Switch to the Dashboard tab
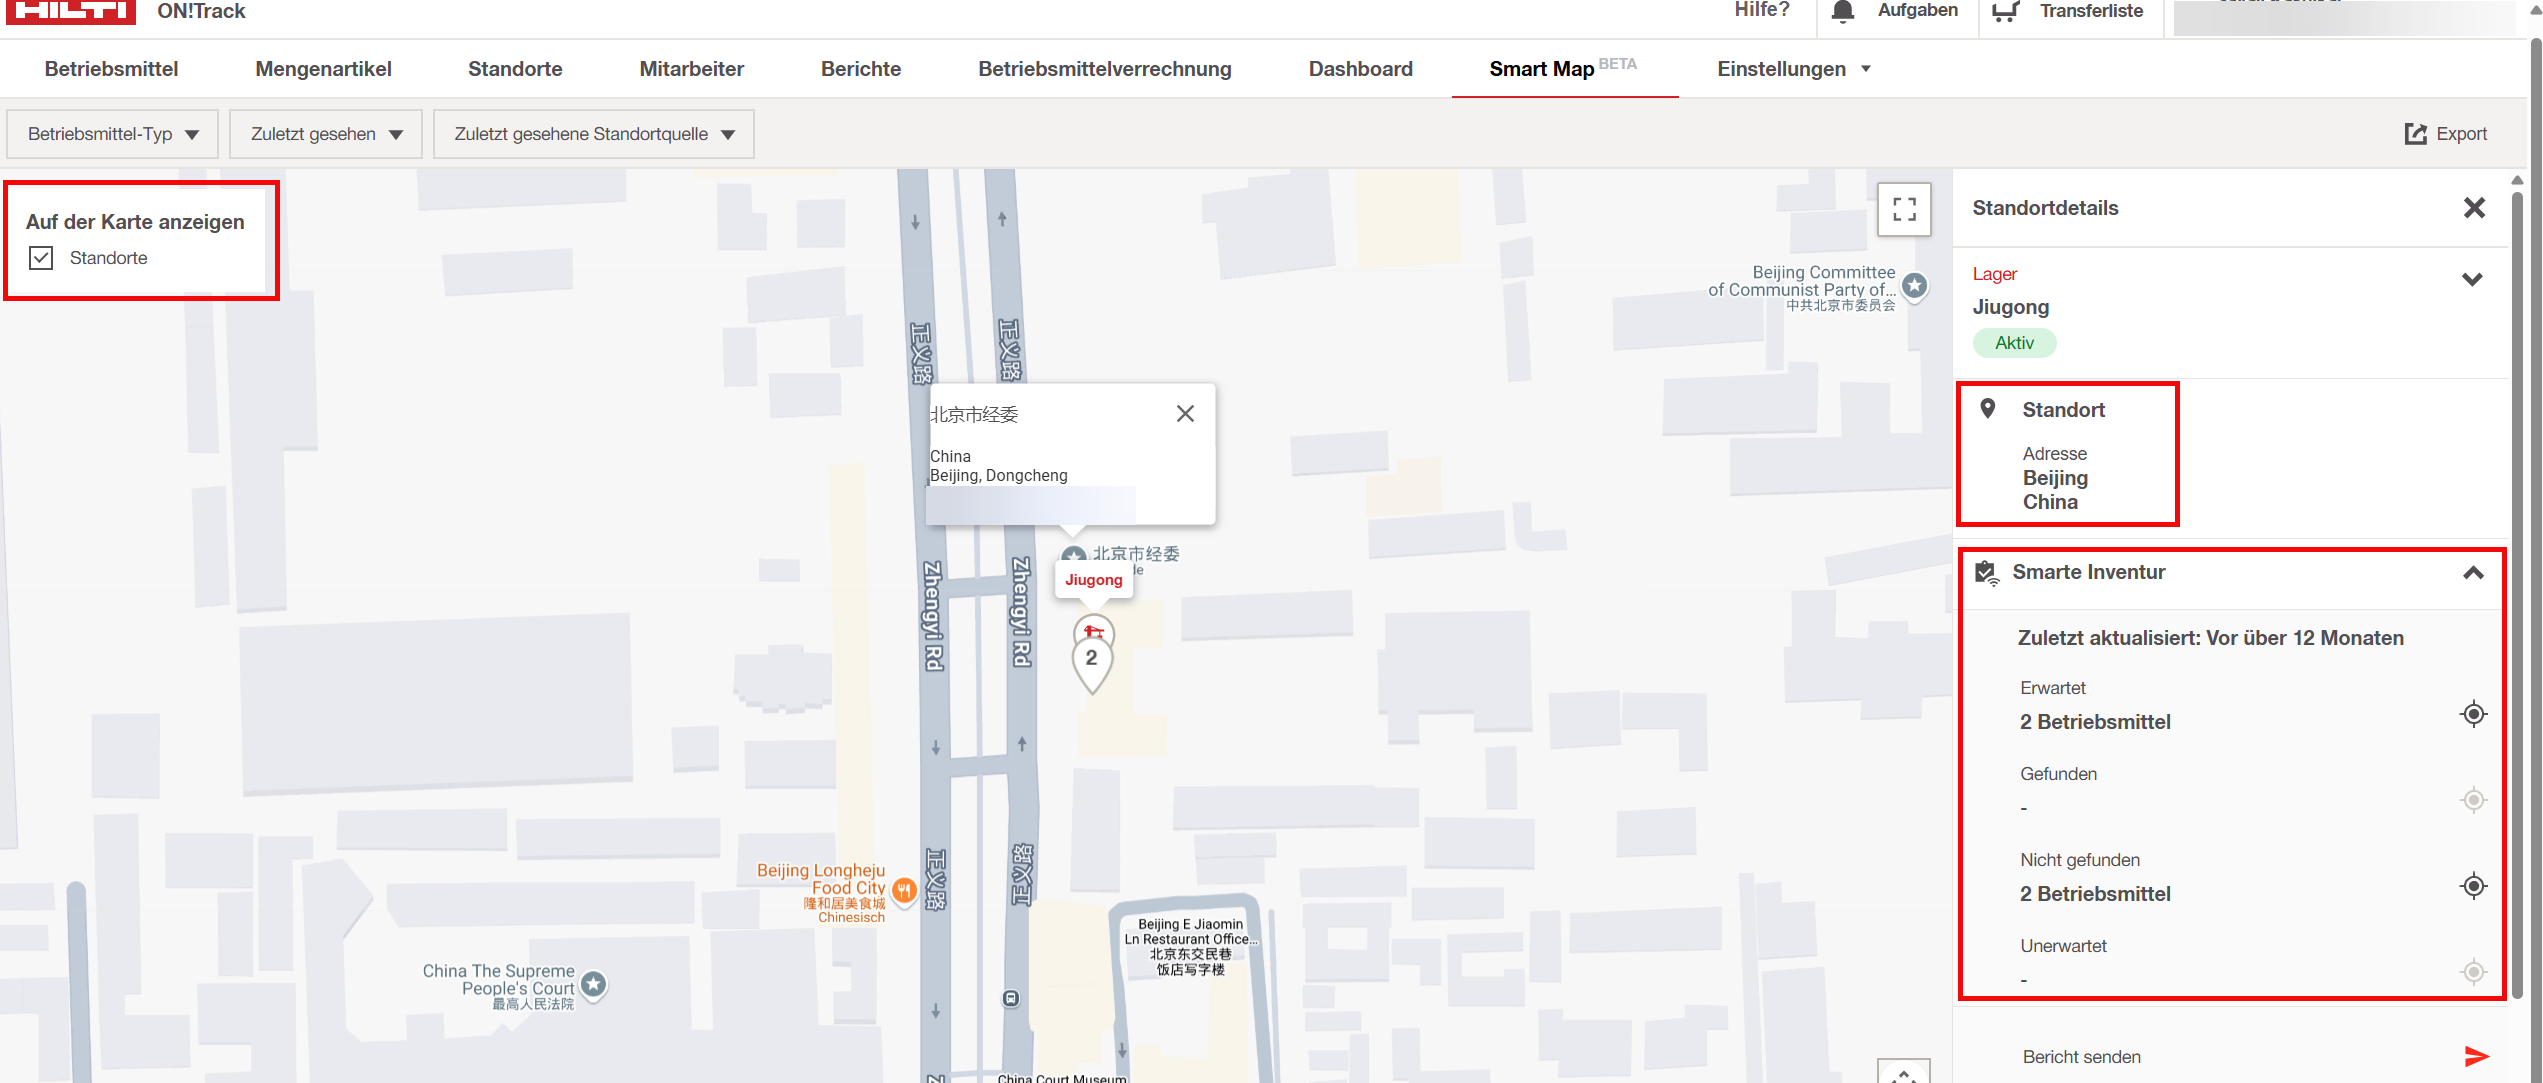This screenshot has width=2543, height=1083. pos(1360,69)
